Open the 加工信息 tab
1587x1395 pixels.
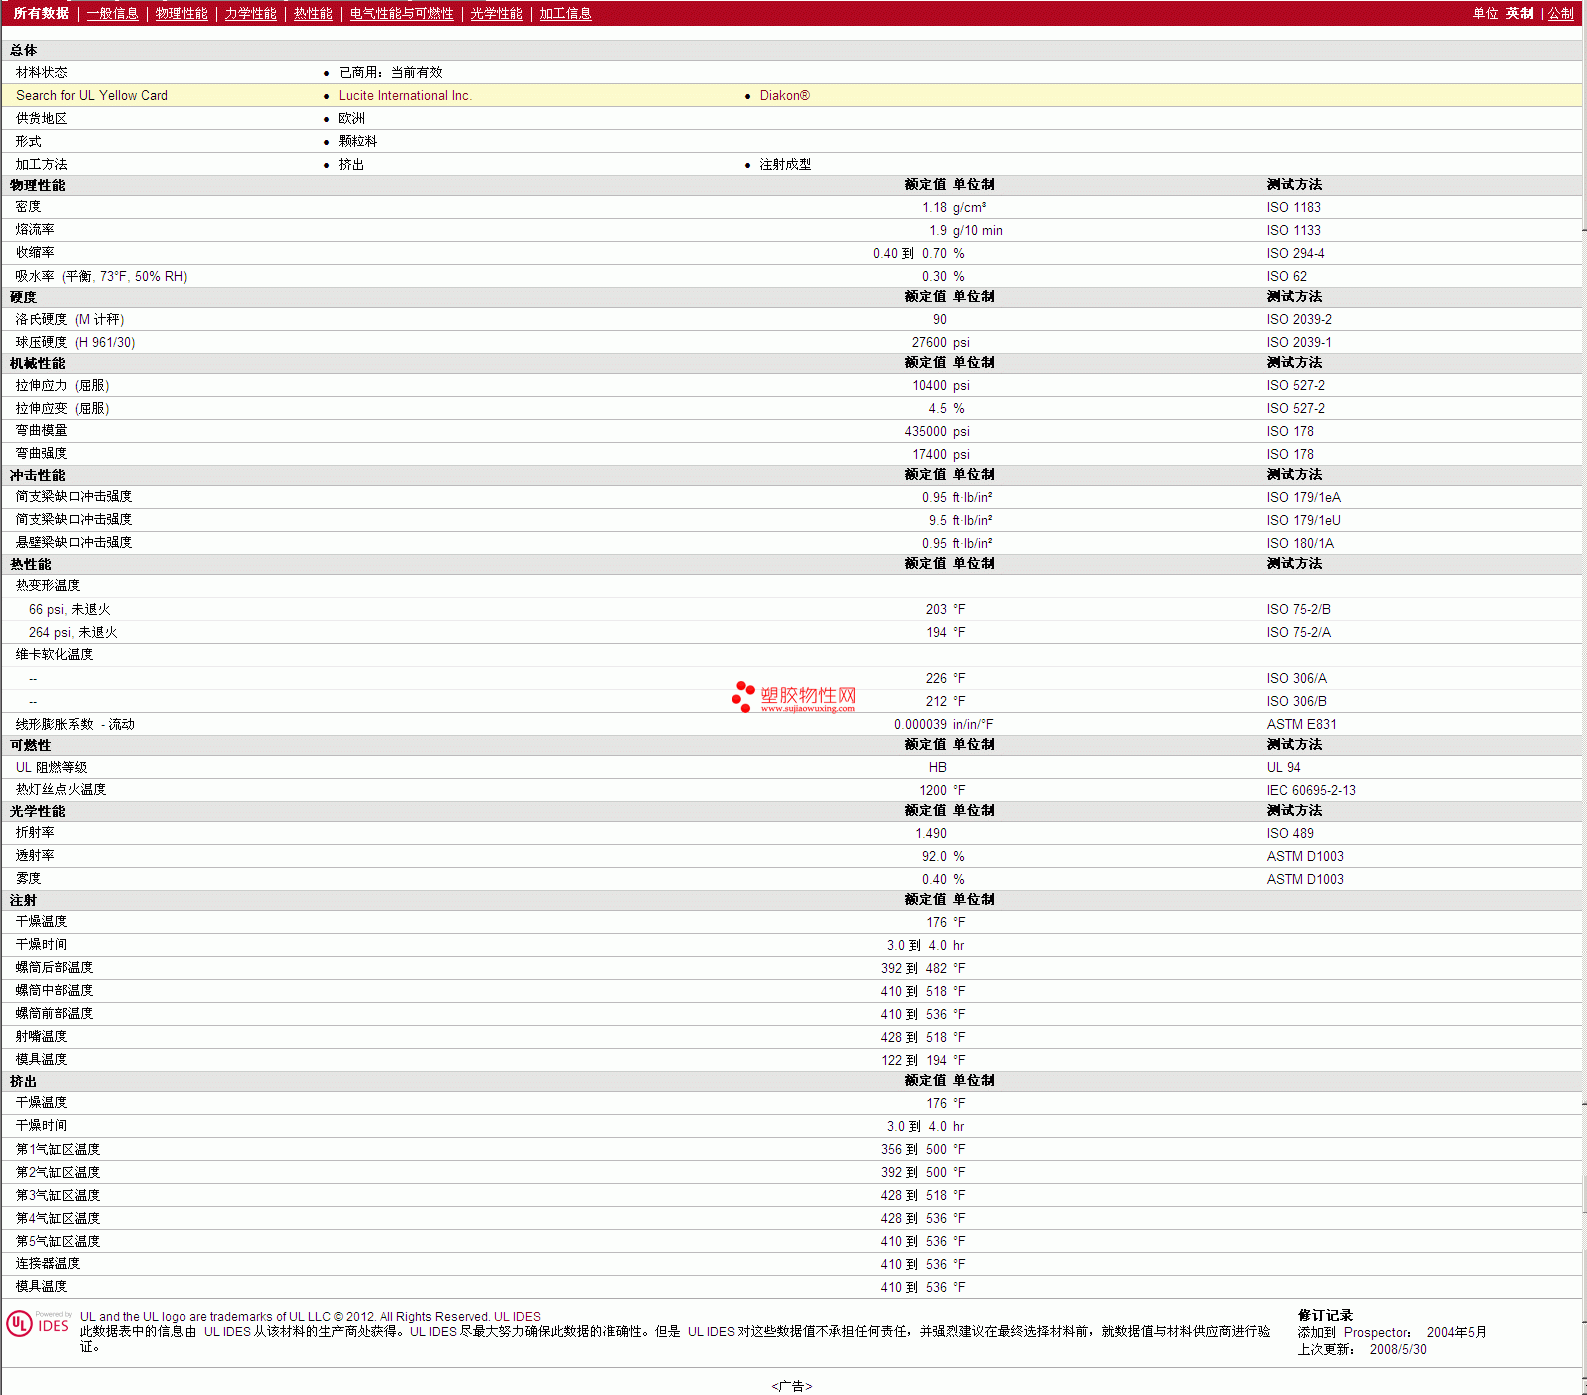566,13
